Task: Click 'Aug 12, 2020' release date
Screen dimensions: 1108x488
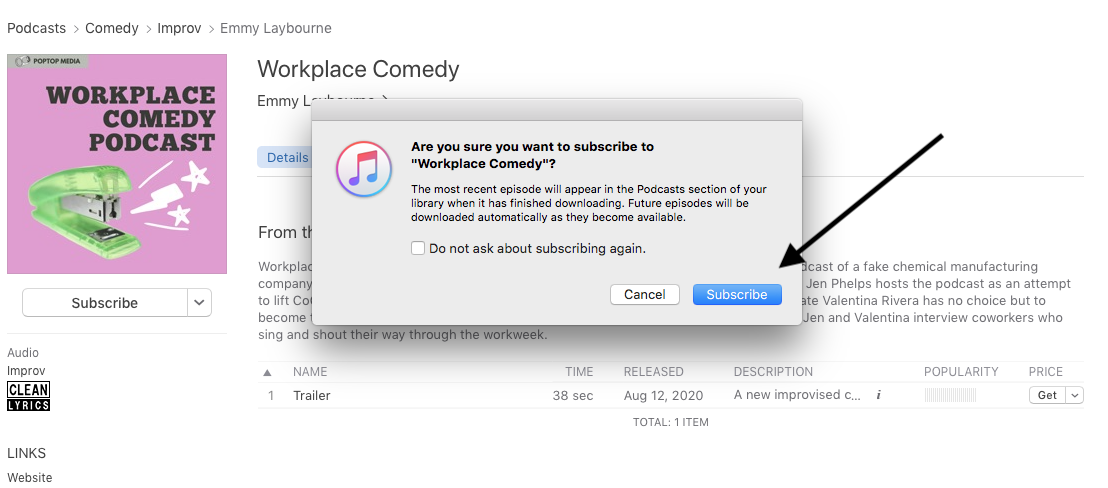Action: point(664,395)
